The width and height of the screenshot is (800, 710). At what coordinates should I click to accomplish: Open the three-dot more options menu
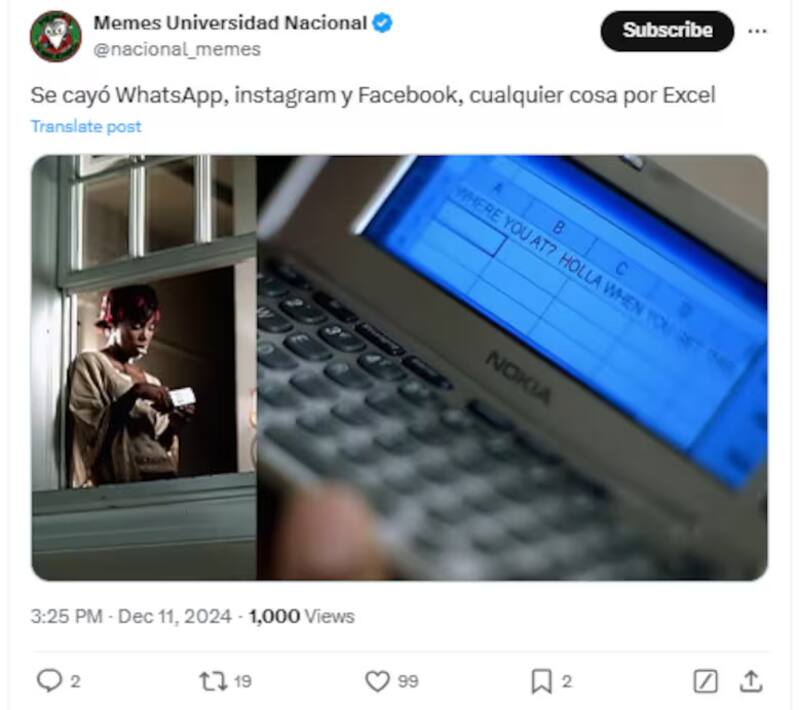757,31
